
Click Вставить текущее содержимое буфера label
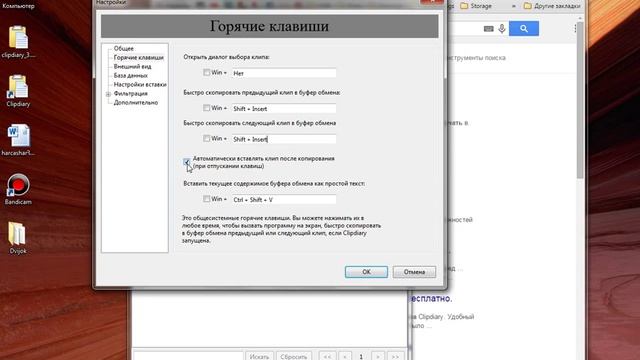point(274,184)
